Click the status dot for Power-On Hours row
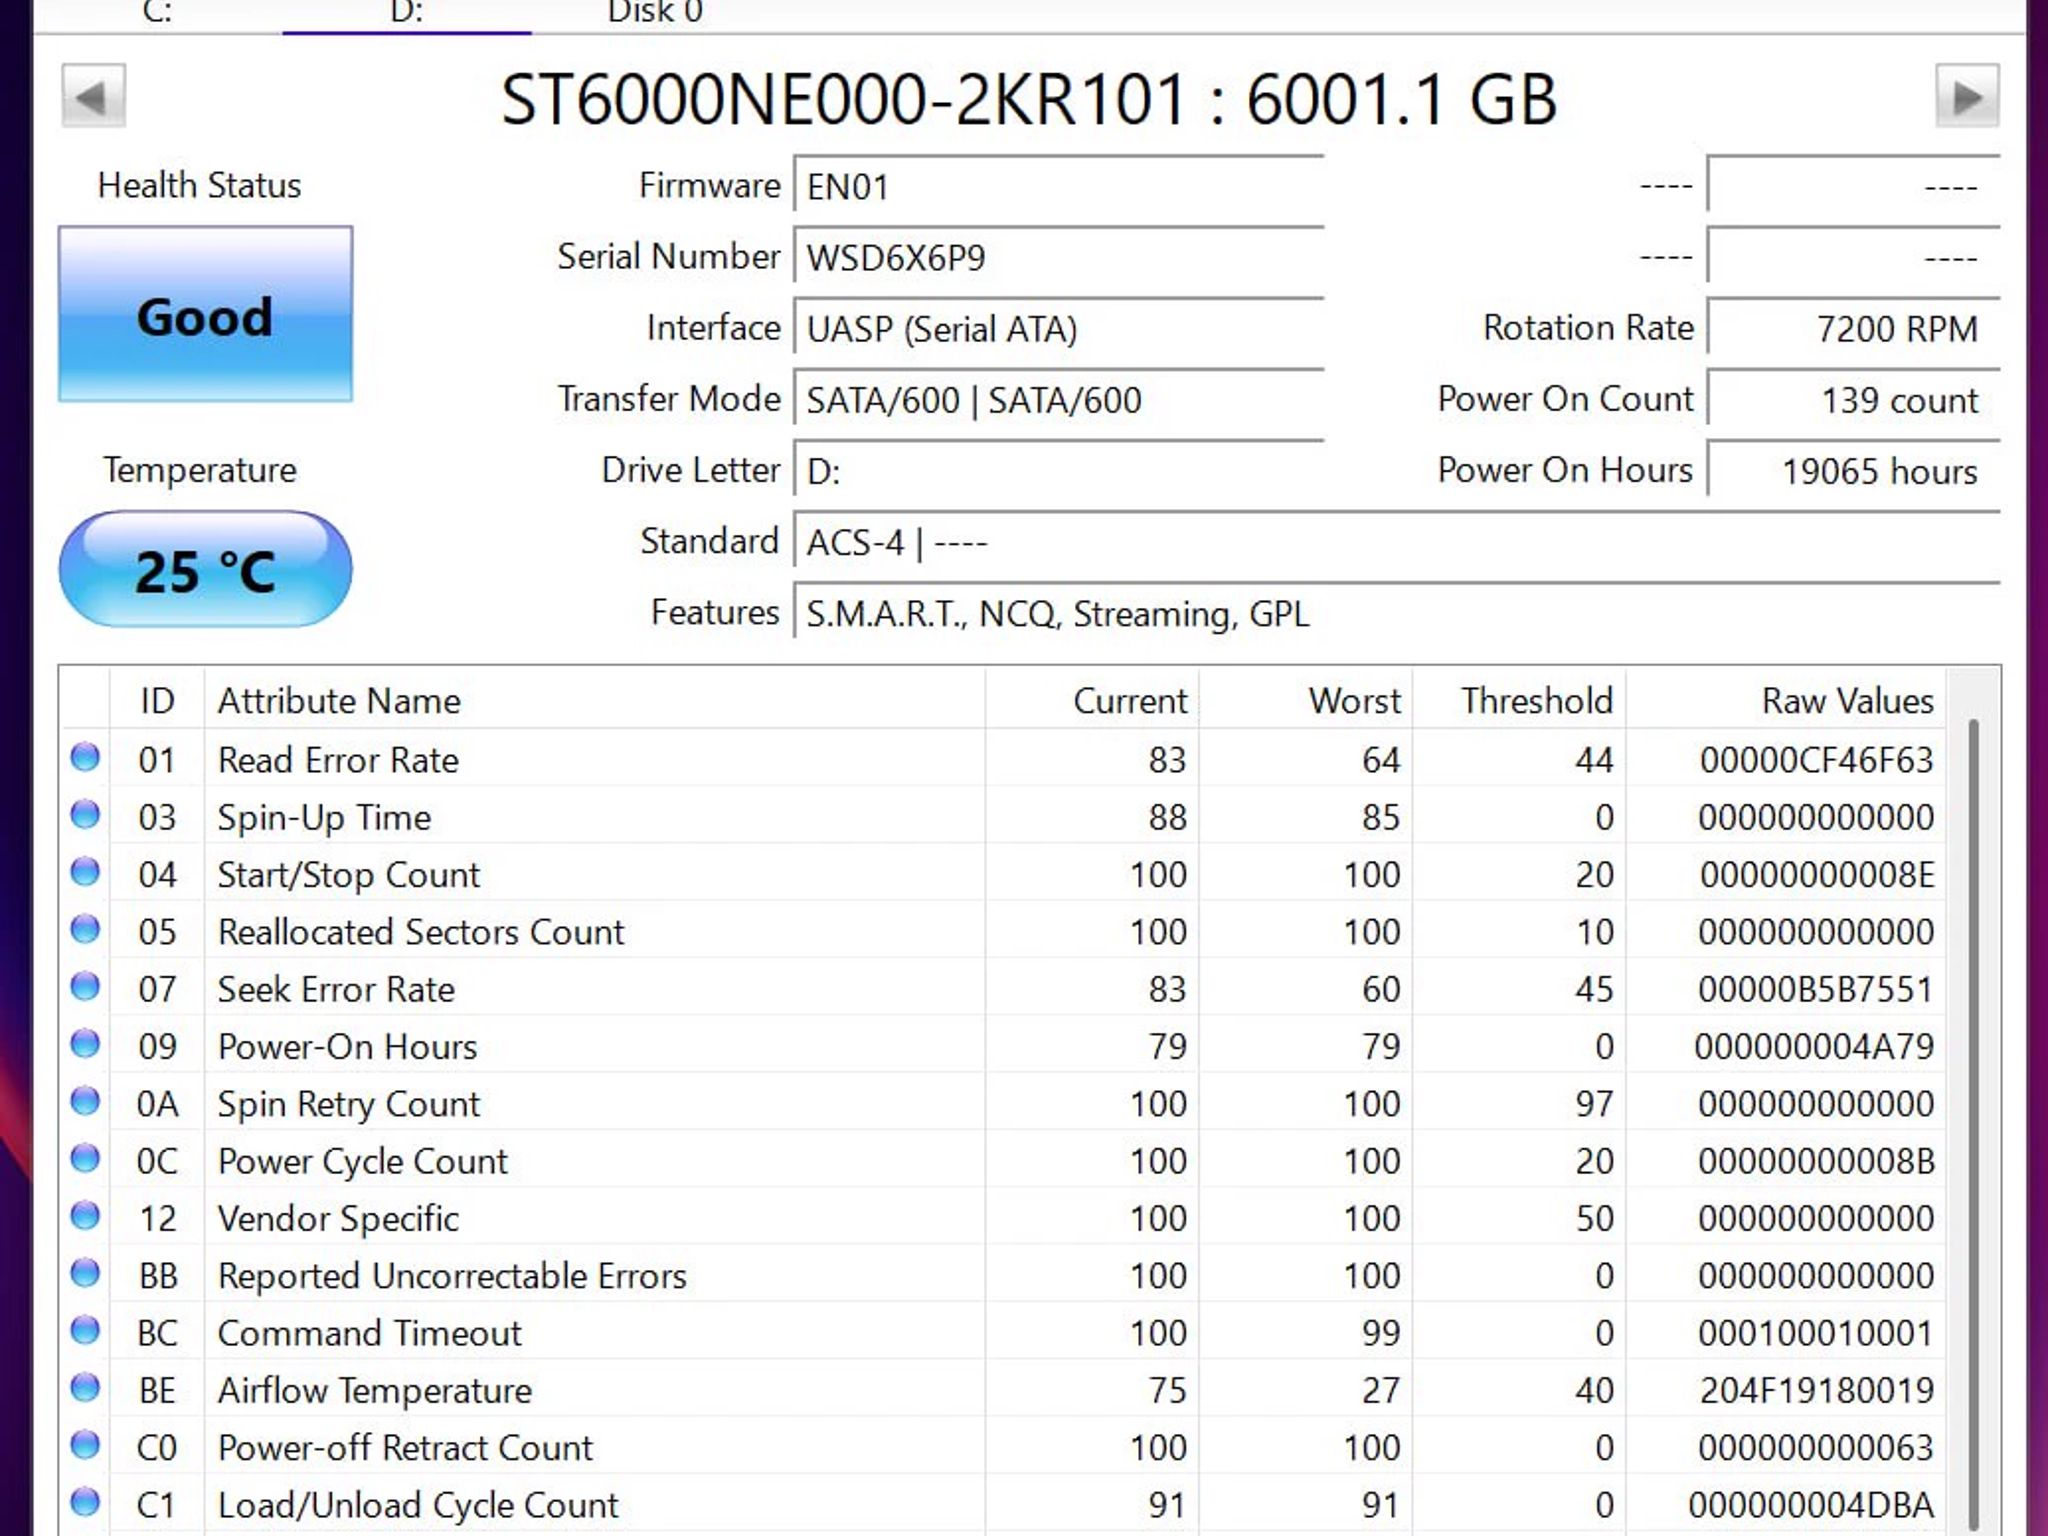This screenshot has height=1536, width=2048. coord(85,1043)
